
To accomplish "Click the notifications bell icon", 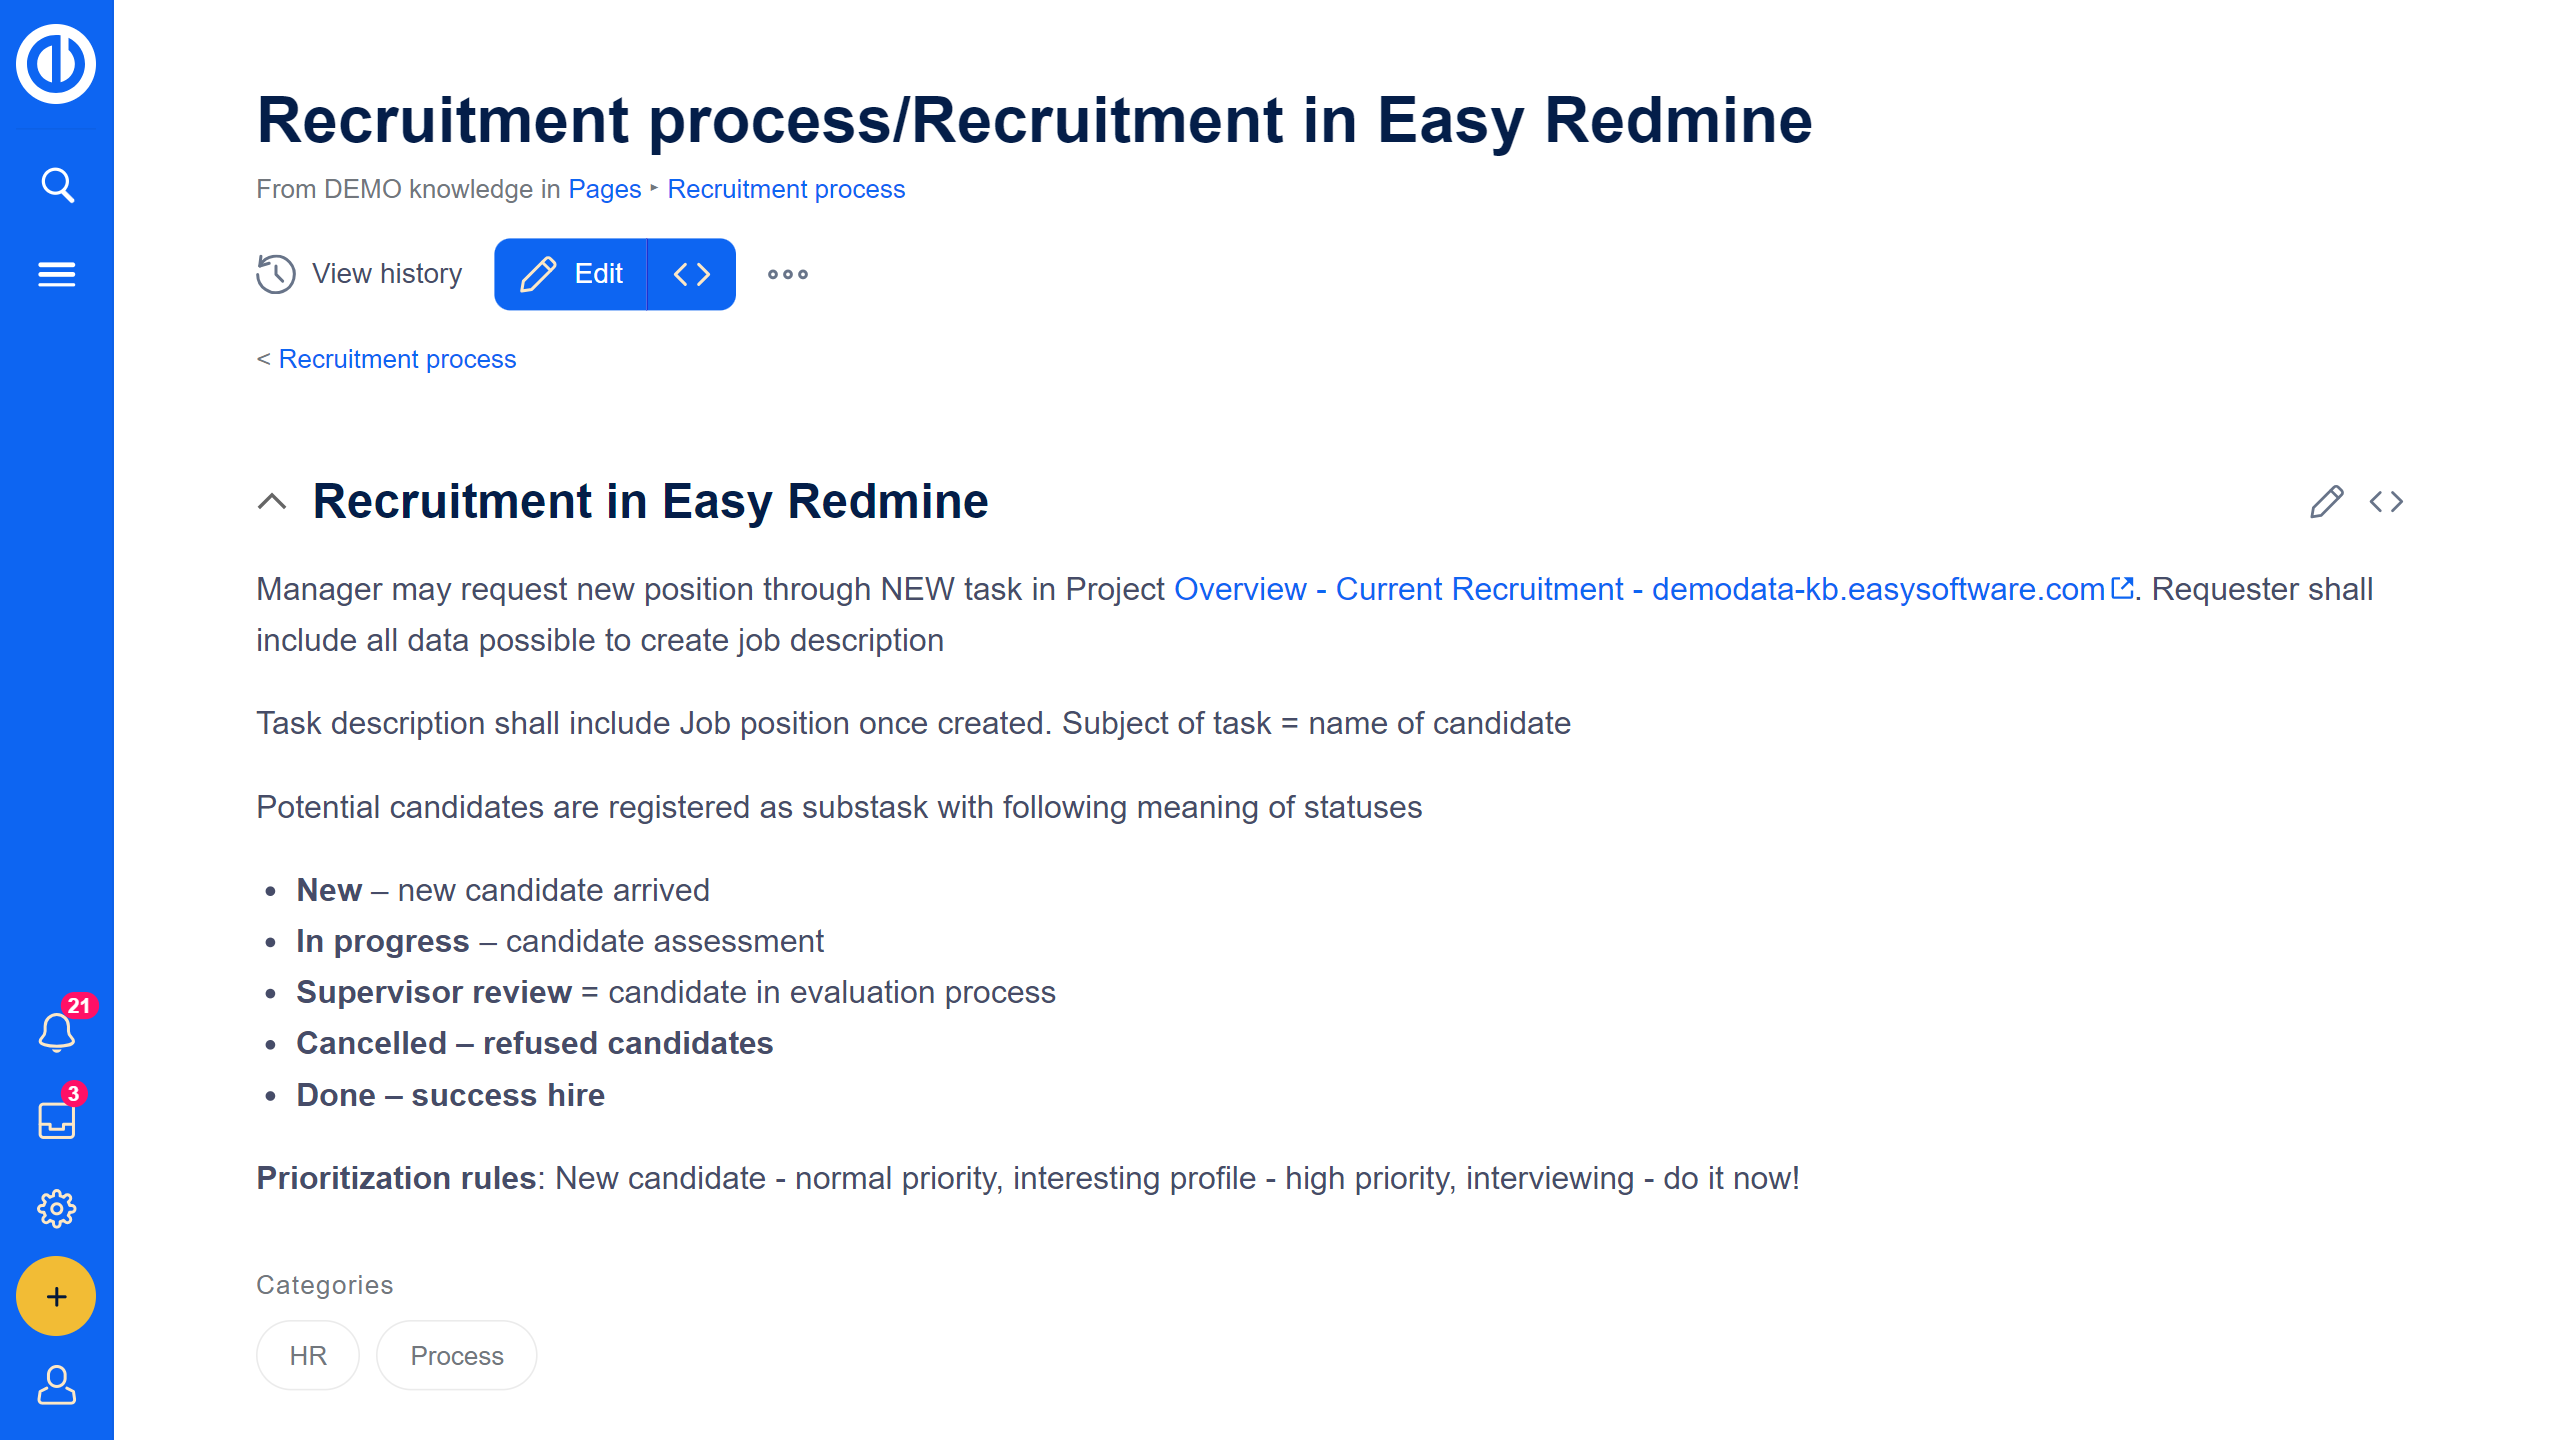I will tap(56, 1030).
